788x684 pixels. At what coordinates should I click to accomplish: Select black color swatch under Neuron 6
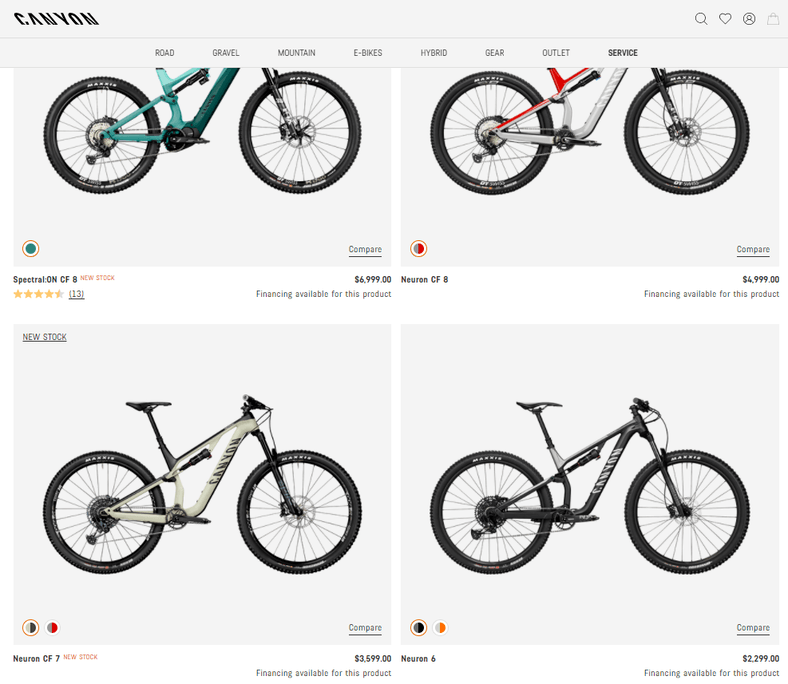tap(419, 628)
